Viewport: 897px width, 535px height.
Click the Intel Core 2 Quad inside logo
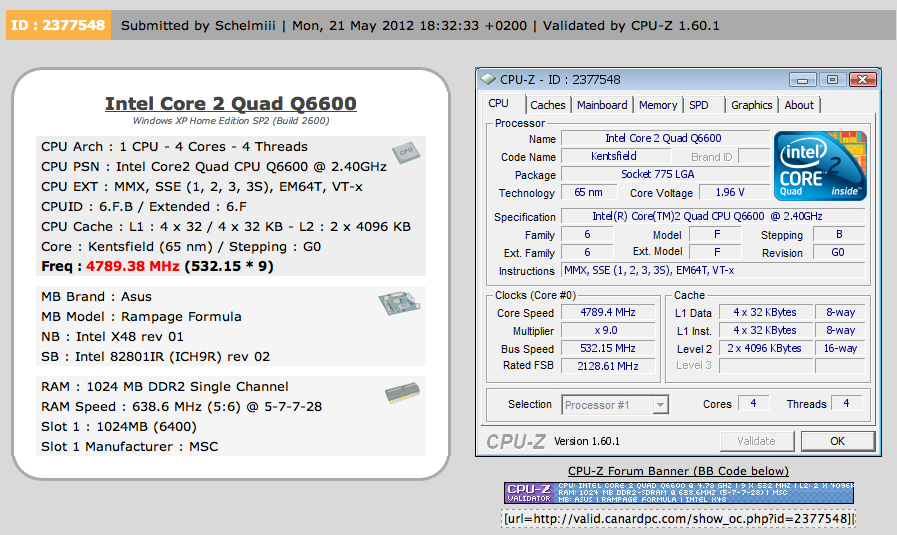[x=820, y=166]
